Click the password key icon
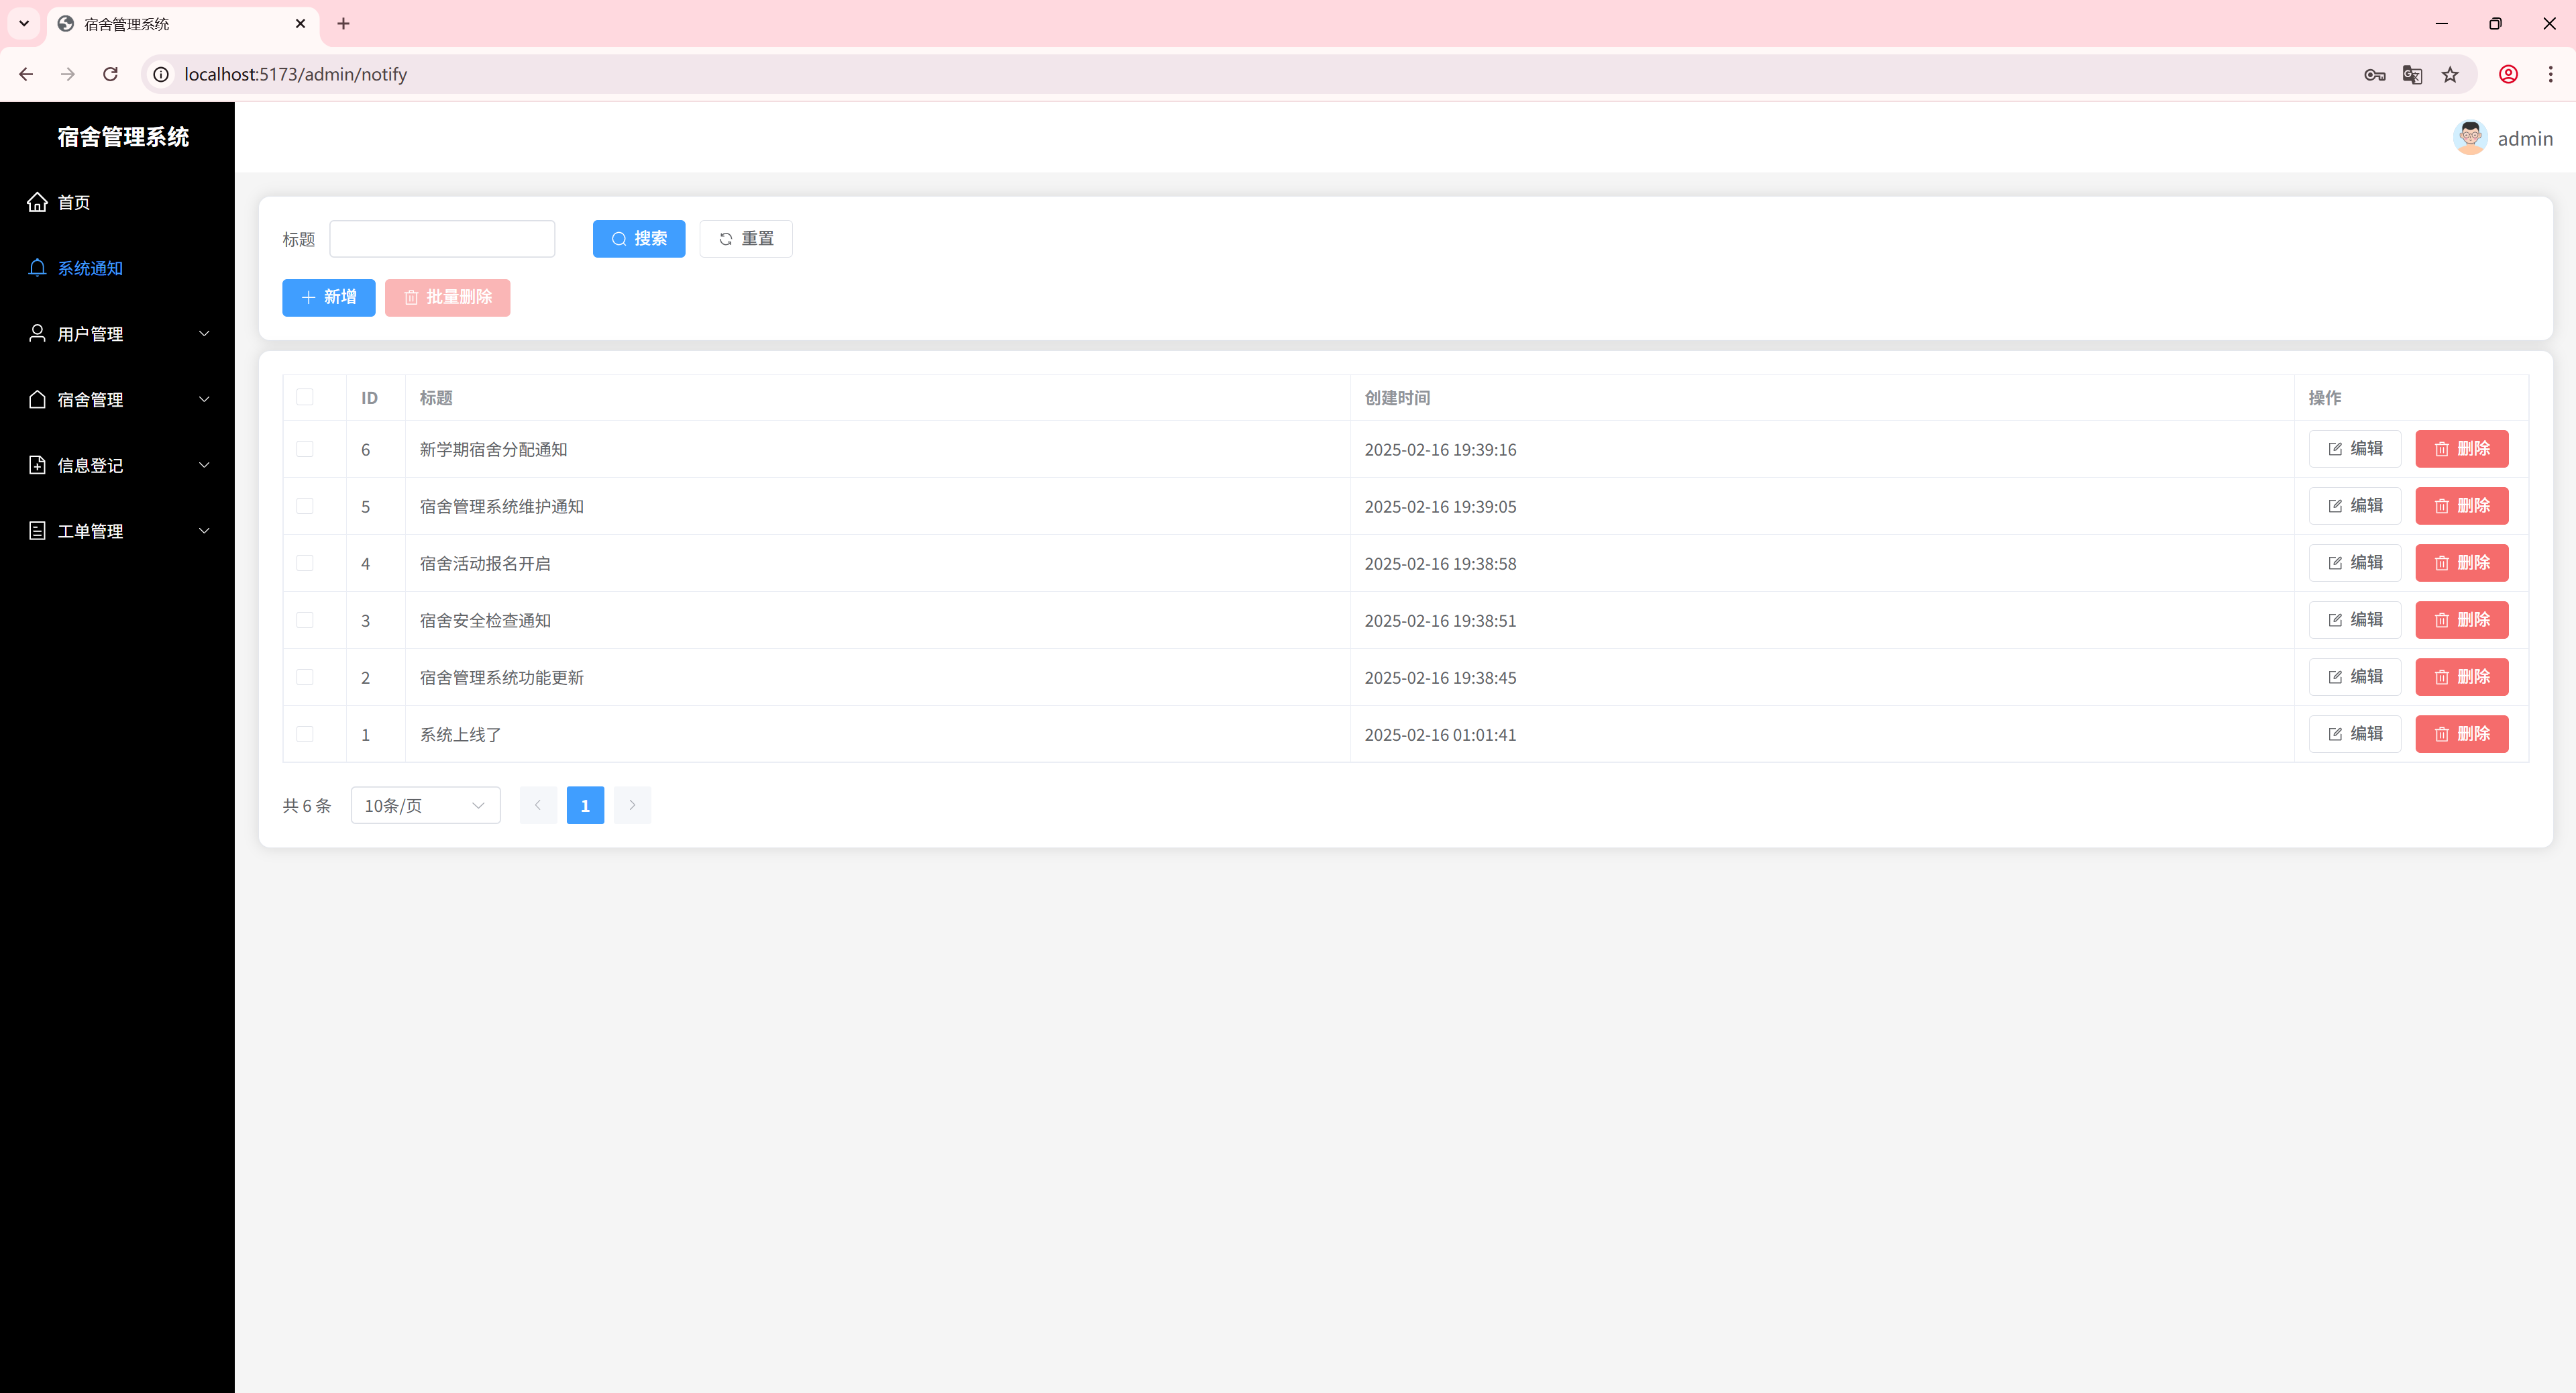Screen dimensions: 2576x1393 point(2374,74)
